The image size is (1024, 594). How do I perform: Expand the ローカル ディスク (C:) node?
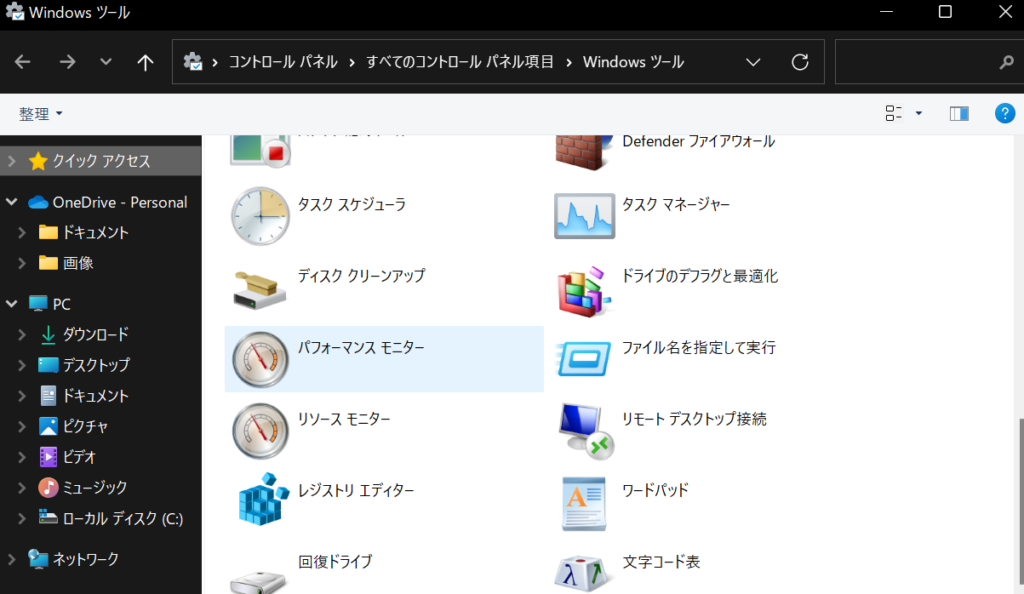[x=22, y=518]
